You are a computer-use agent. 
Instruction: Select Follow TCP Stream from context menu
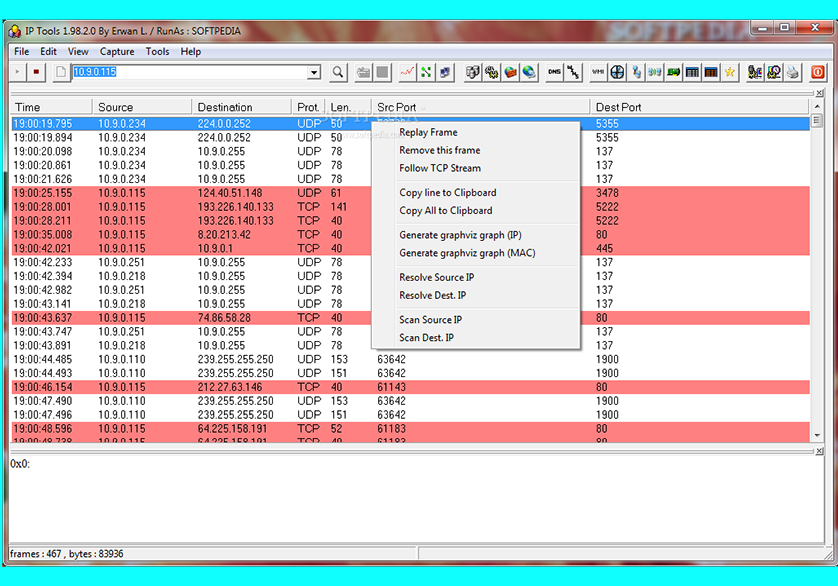pyautogui.click(x=440, y=168)
